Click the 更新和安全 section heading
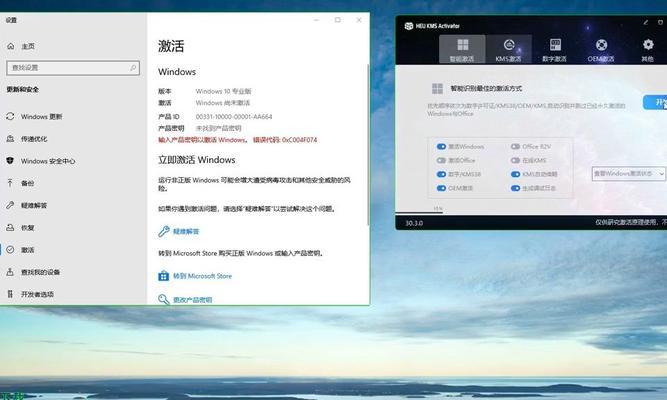 point(23,89)
